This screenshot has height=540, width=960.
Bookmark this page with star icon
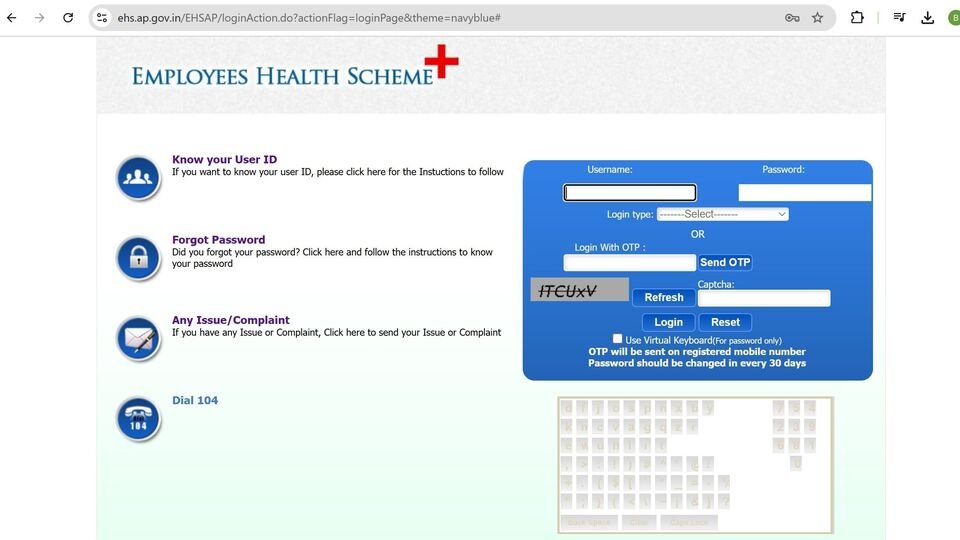(817, 18)
